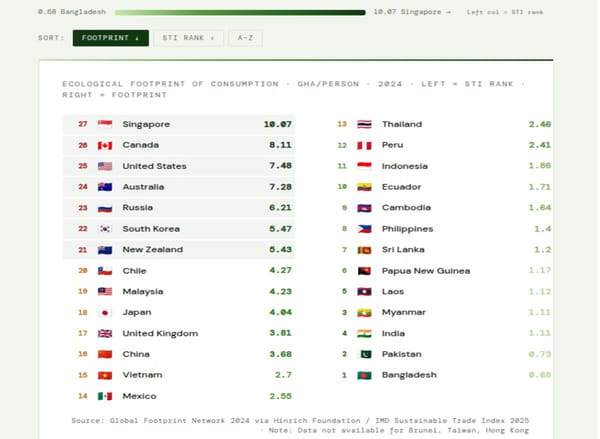Click the Papua New Guinea flag icon

click(x=364, y=271)
